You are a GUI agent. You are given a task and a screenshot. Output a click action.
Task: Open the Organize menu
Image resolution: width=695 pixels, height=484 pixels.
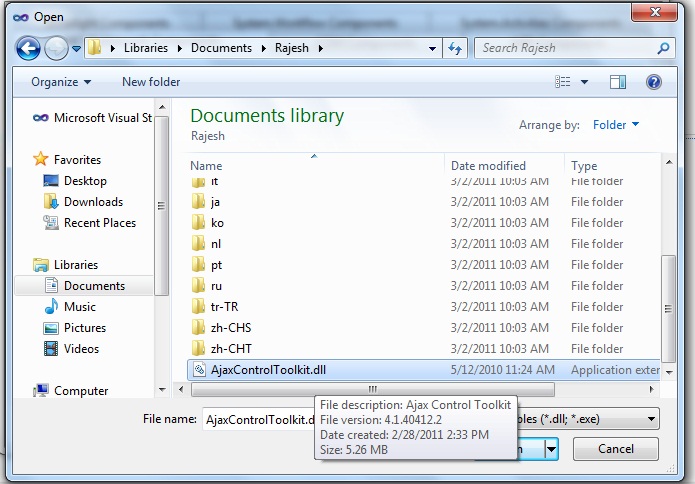pos(61,82)
